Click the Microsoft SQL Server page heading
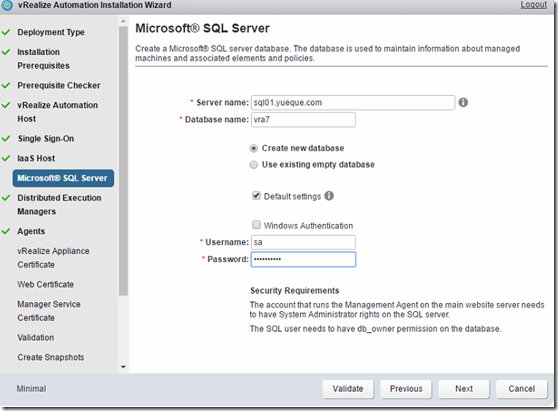Image resolution: width=558 pixels, height=411 pixels. click(x=202, y=28)
